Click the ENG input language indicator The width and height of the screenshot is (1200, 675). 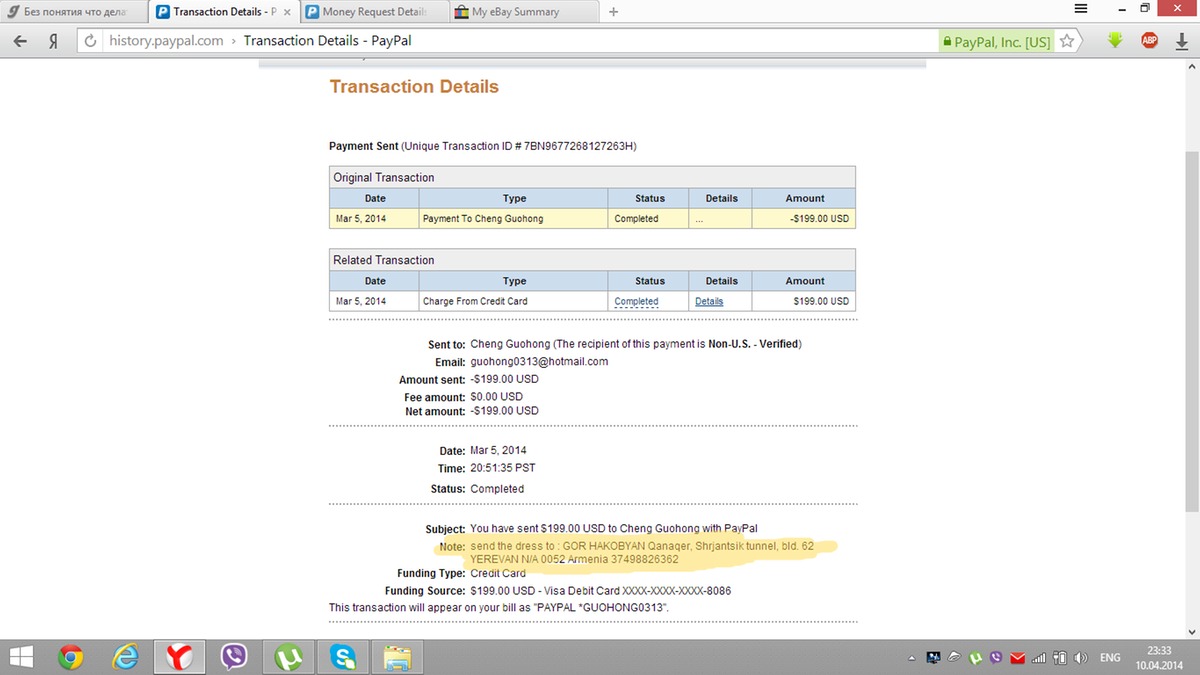(x=1110, y=658)
